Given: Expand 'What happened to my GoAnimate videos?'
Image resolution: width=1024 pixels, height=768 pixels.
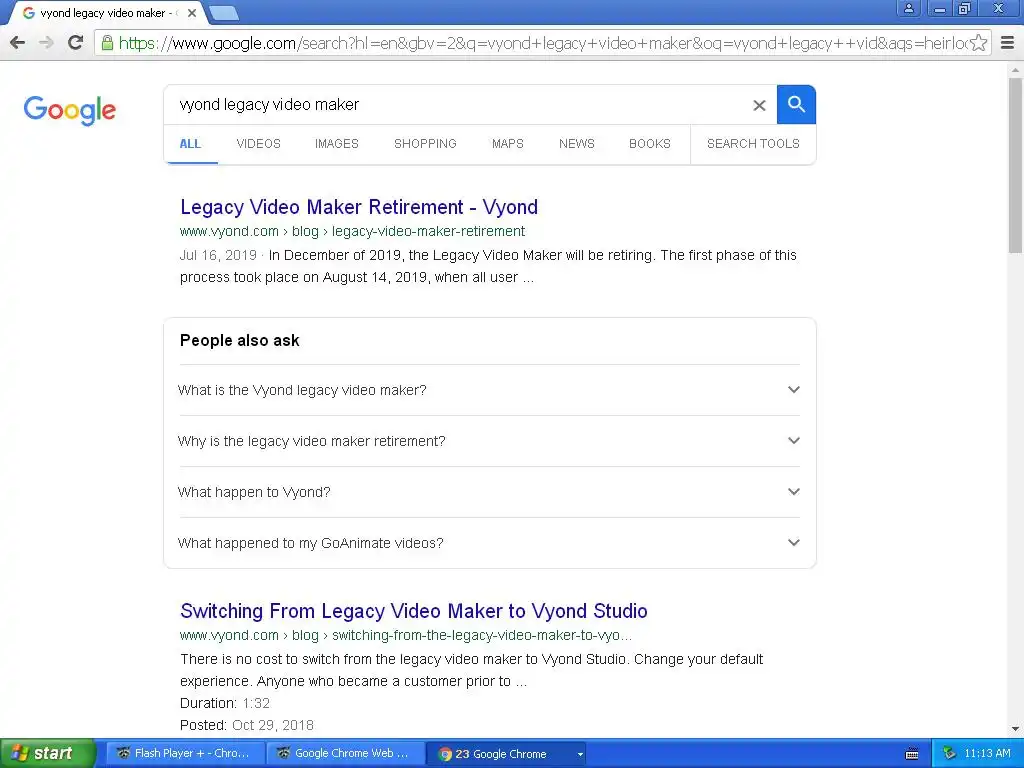Looking at the screenshot, I should [x=489, y=543].
